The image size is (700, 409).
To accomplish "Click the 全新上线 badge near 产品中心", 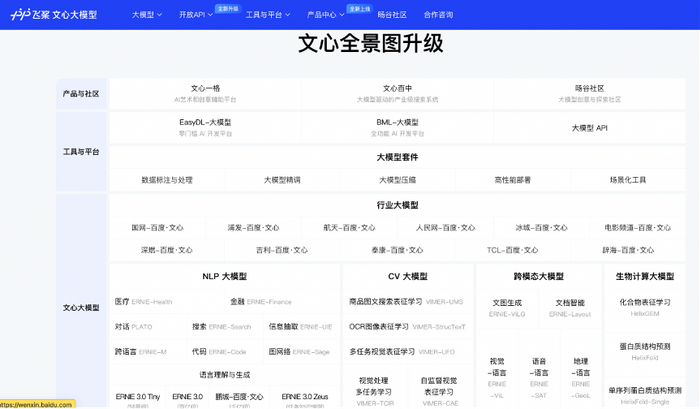I will coord(360,8).
